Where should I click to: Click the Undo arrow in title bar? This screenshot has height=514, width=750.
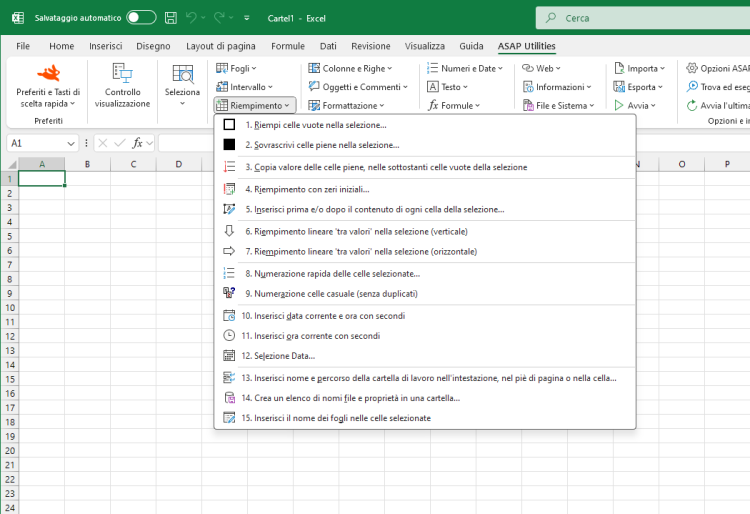[191, 18]
